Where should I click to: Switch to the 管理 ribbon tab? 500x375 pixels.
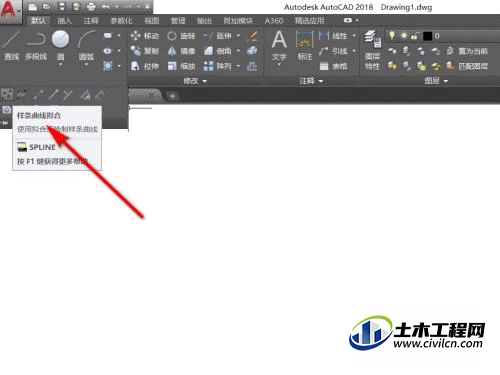tap(178, 21)
